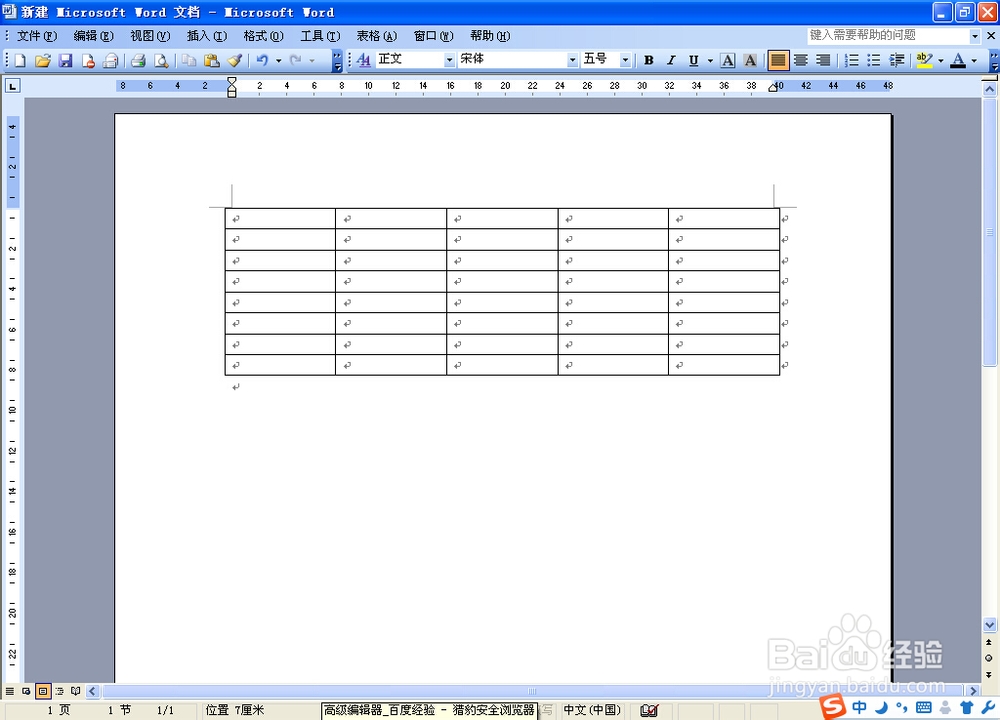Open undo history dropdown arrow
The width and height of the screenshot is (1000, 720).
tap(279, 61)
